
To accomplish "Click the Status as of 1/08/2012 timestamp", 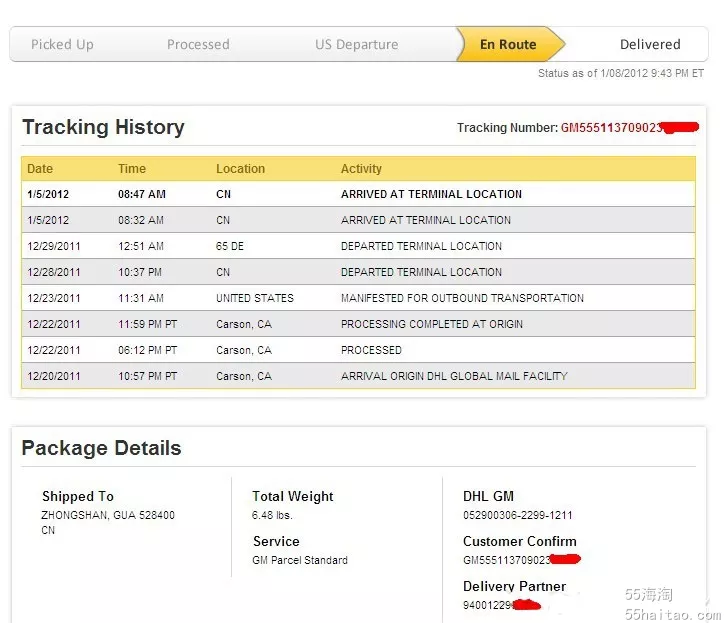I will (621, 73).
